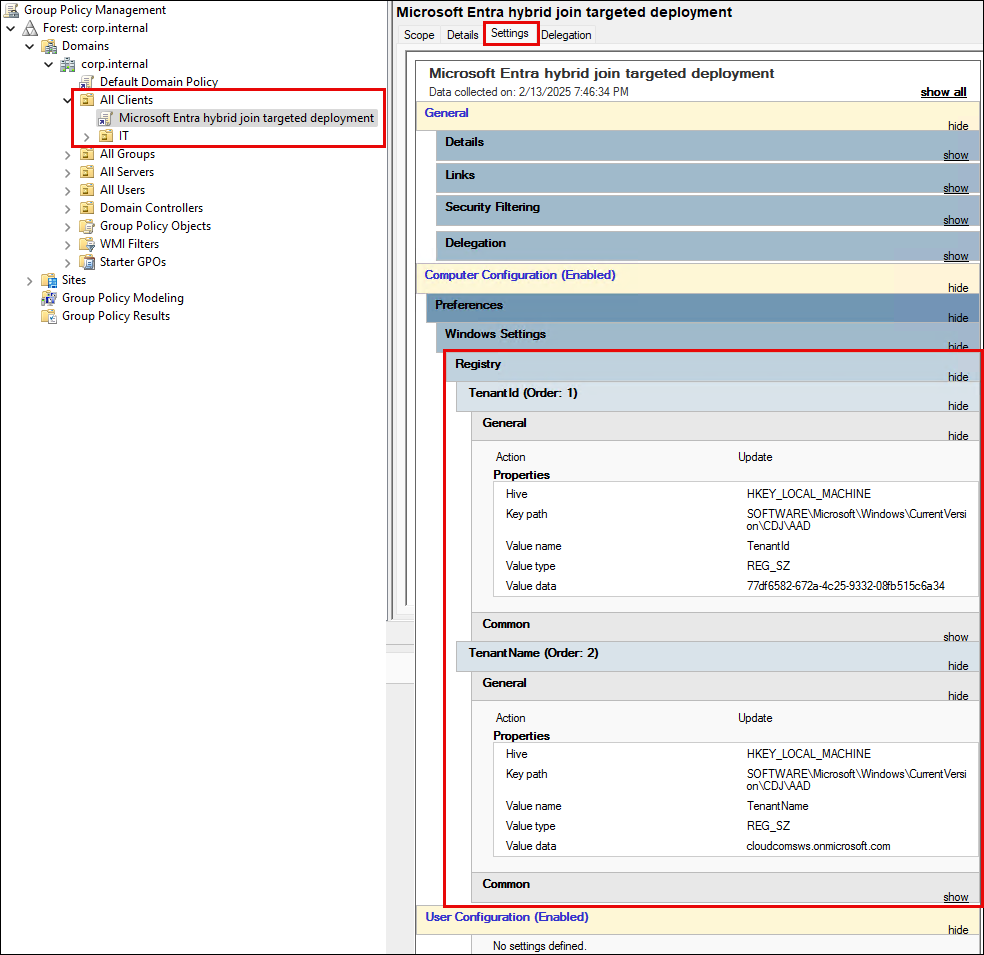Click the All Clients OU icon
The width and height of the screenshot is (984, 955).
coord(87,100)
